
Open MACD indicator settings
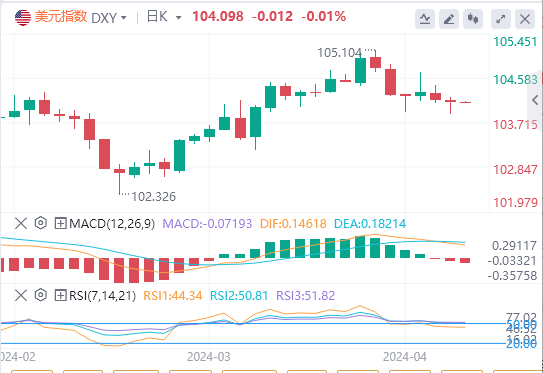(x=41, y=223)
